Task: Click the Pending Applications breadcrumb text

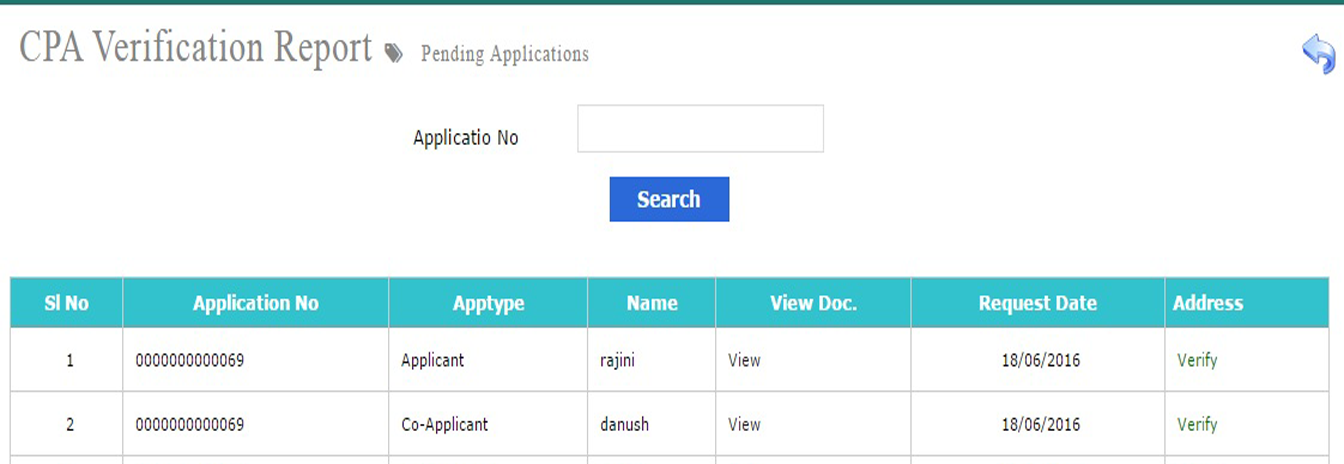Action: click(505, 54)
